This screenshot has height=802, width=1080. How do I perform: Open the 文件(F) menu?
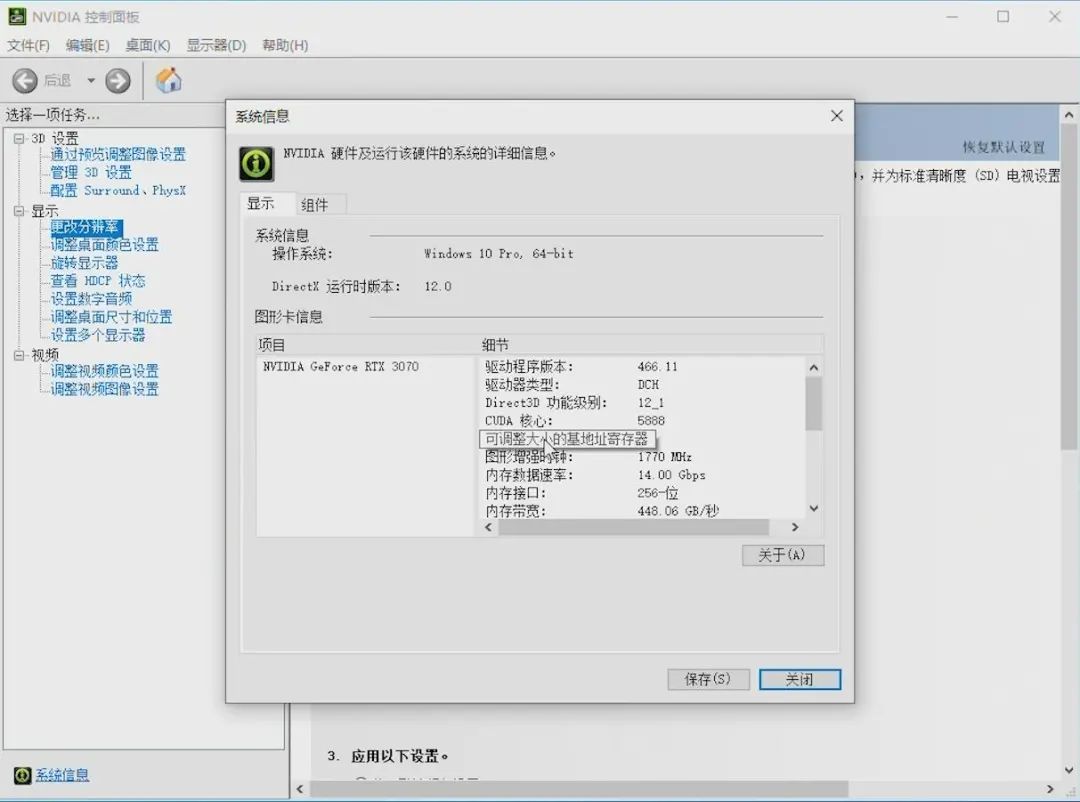point(28,45)
